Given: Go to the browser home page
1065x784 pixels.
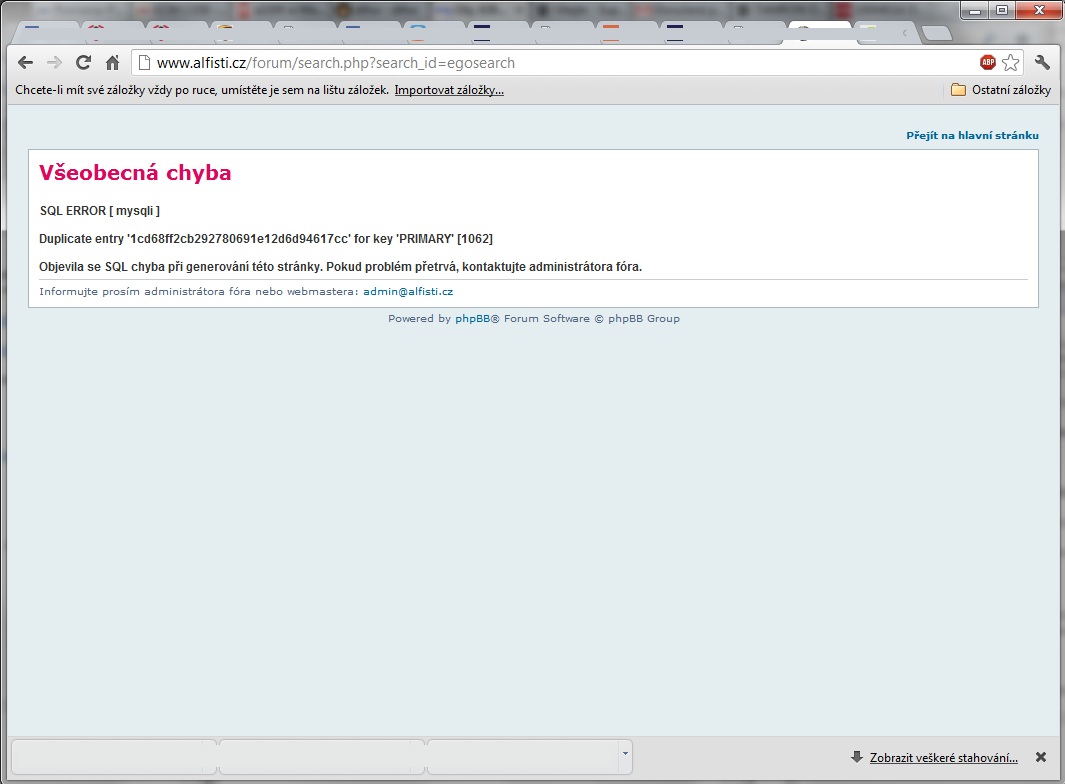Looking at the screenshot, I should tap(112, 63).
